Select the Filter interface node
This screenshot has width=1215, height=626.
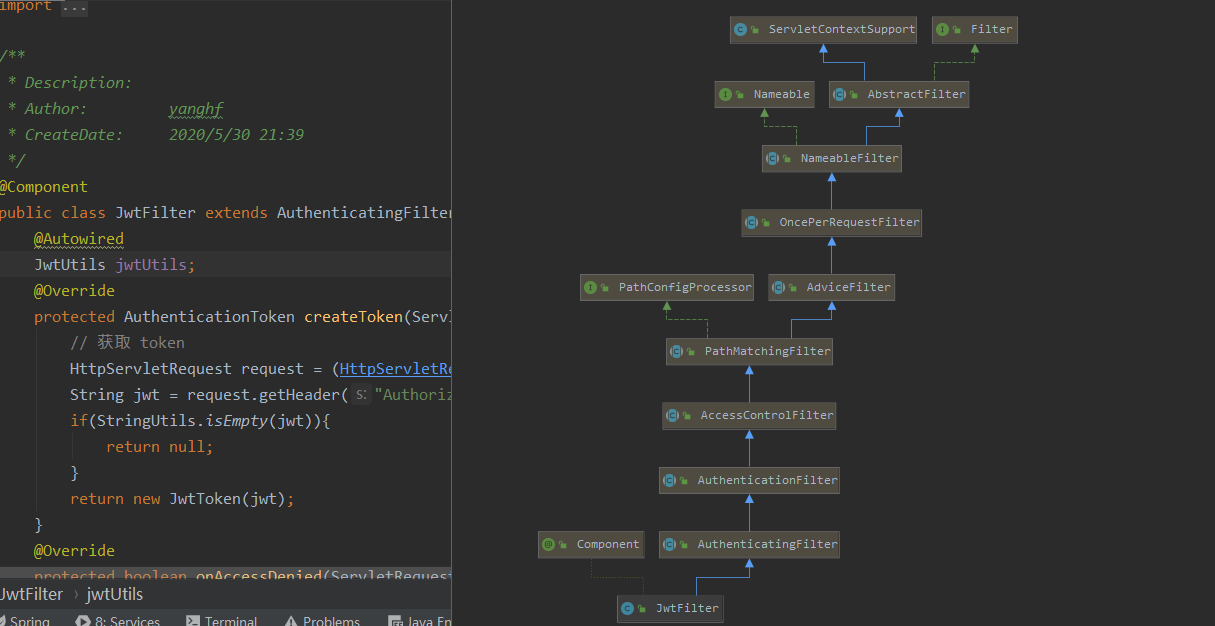point(975,30)
